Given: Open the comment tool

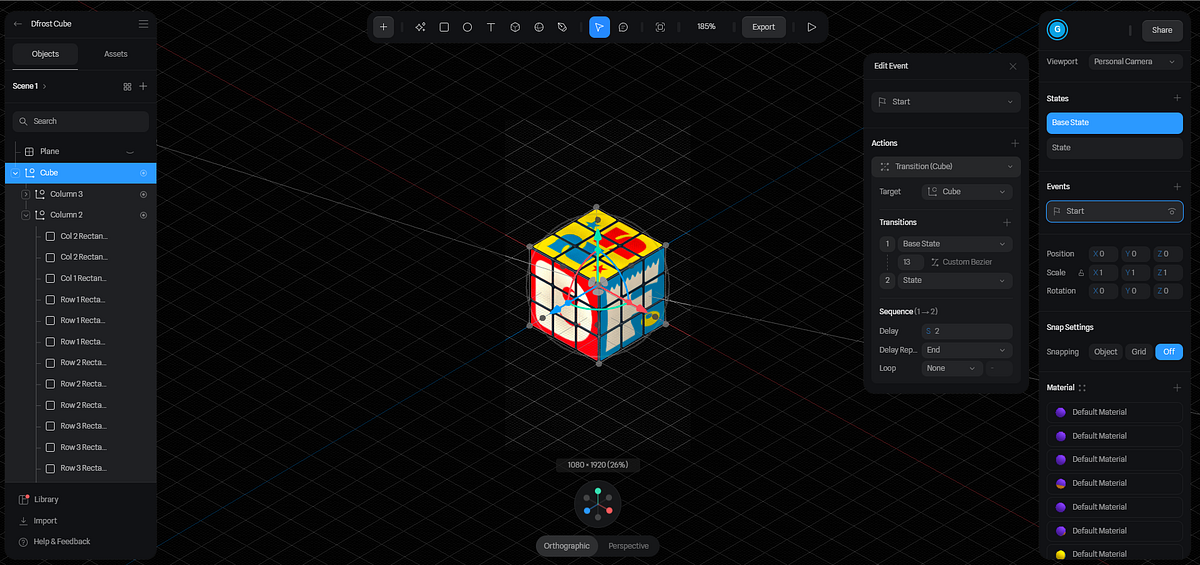Looking at the screenshot, I should (623, 27).
